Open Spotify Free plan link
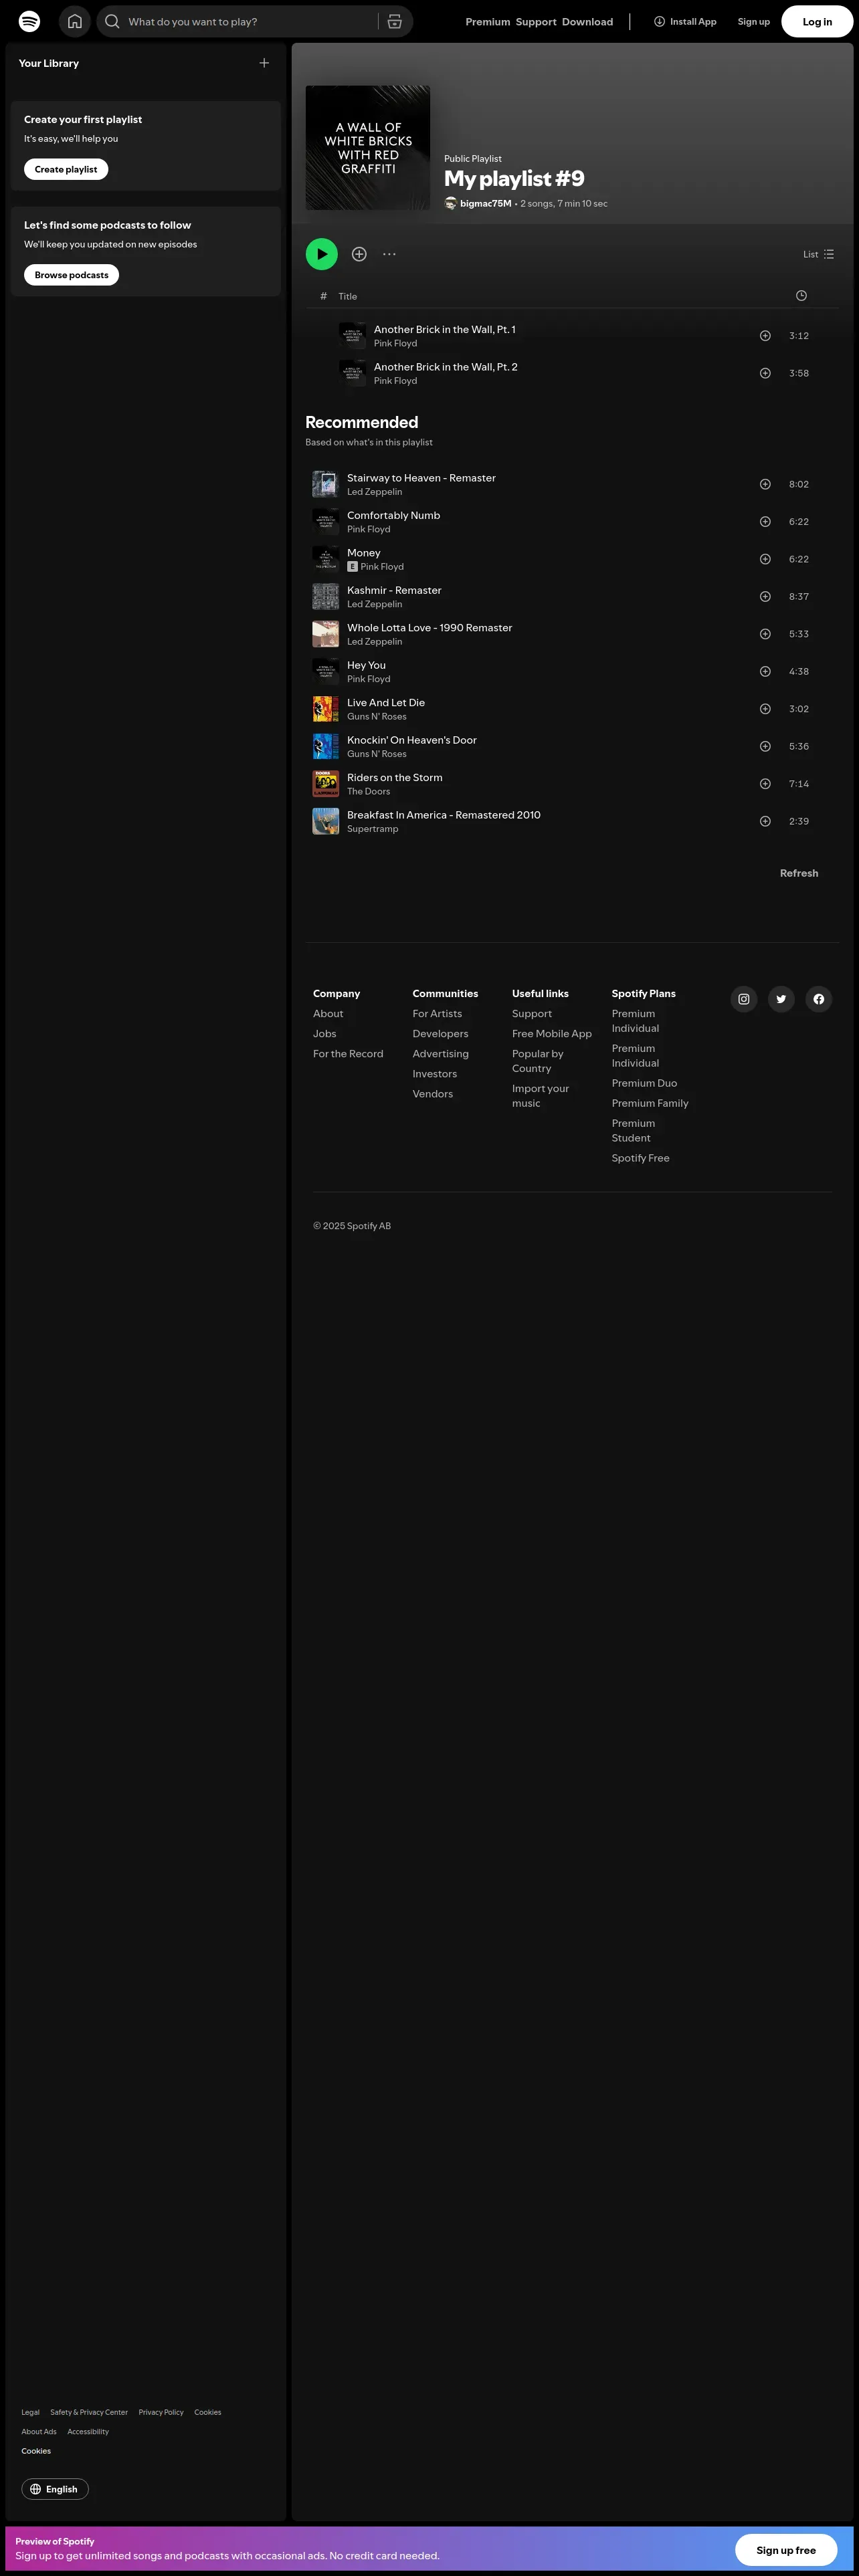 pos(641,1159)
